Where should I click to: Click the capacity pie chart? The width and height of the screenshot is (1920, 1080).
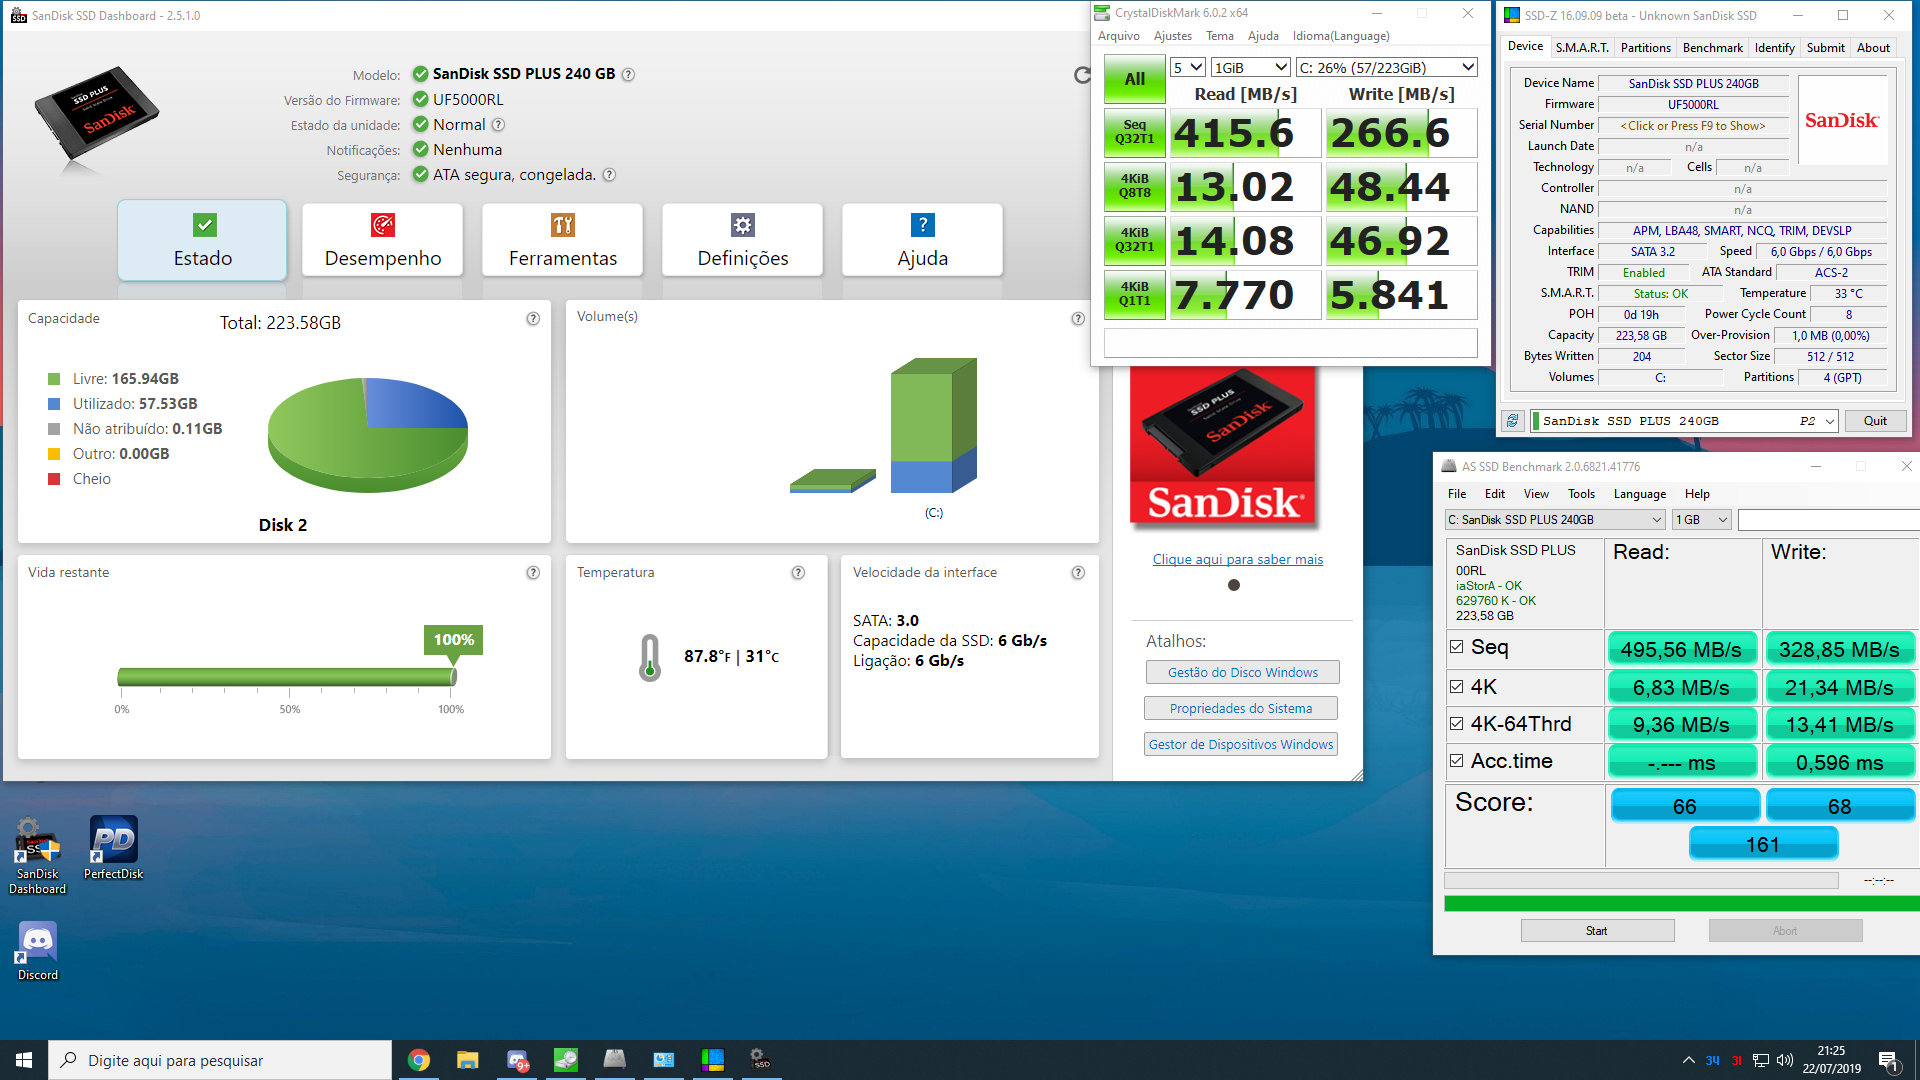coord(368,435)
